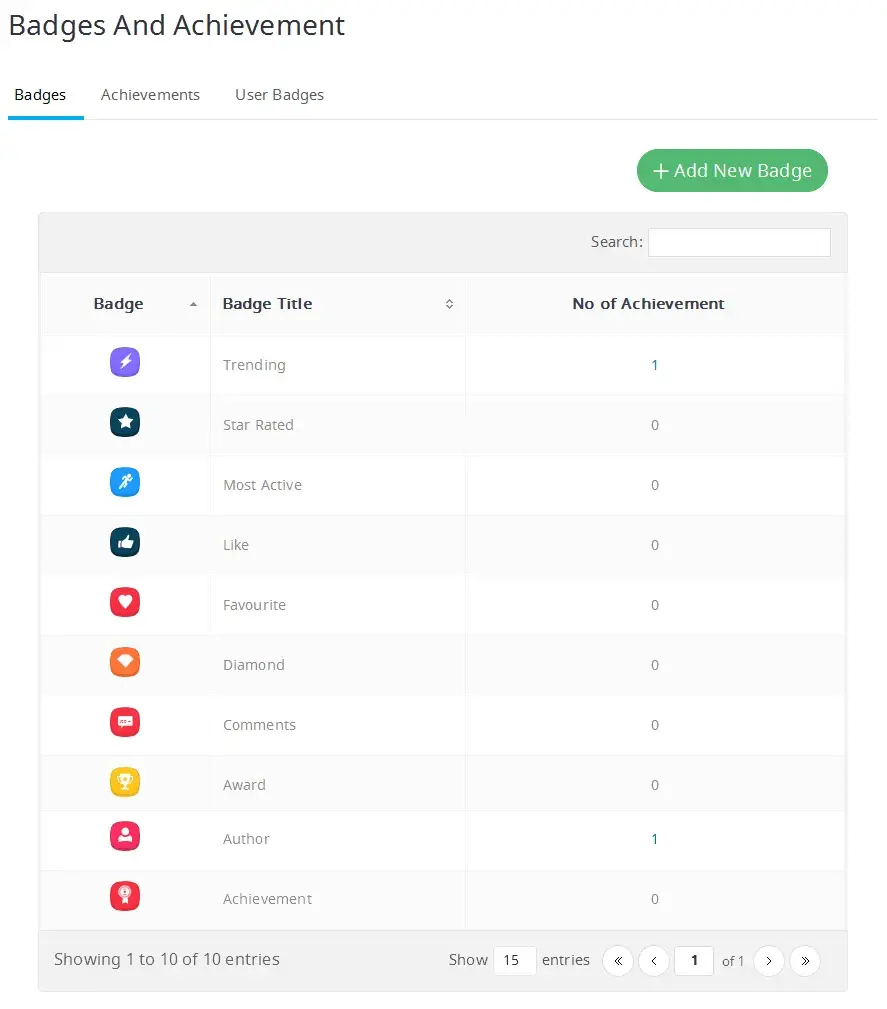Open Trending's achievement count link
This screenshot has height=1009, width=887.
point(655,365)
